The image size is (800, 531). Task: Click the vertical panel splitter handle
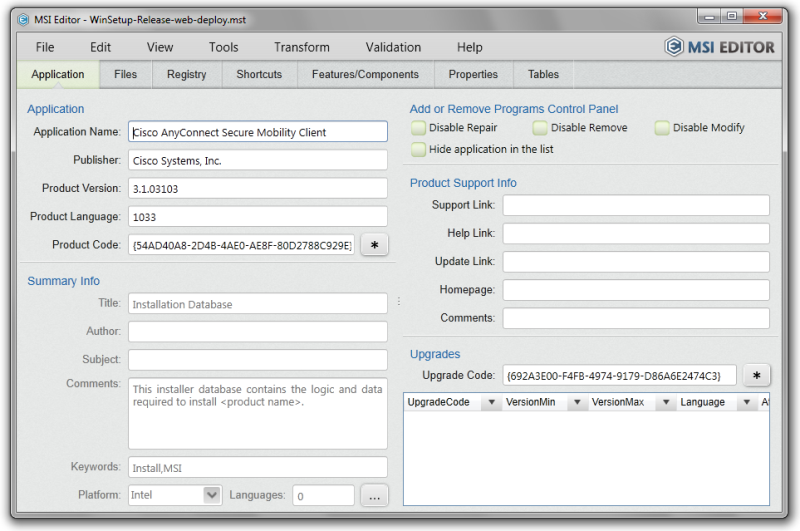click(x=398, y=301)
